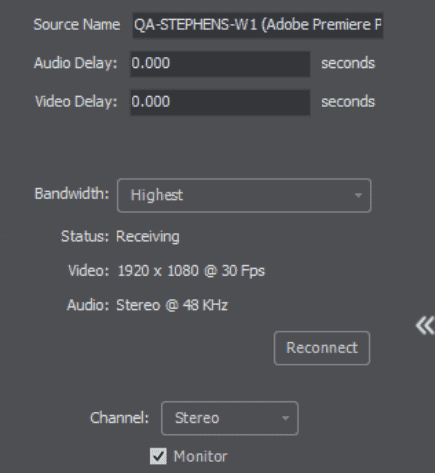Click the Reconnect button

pos(322,348)
